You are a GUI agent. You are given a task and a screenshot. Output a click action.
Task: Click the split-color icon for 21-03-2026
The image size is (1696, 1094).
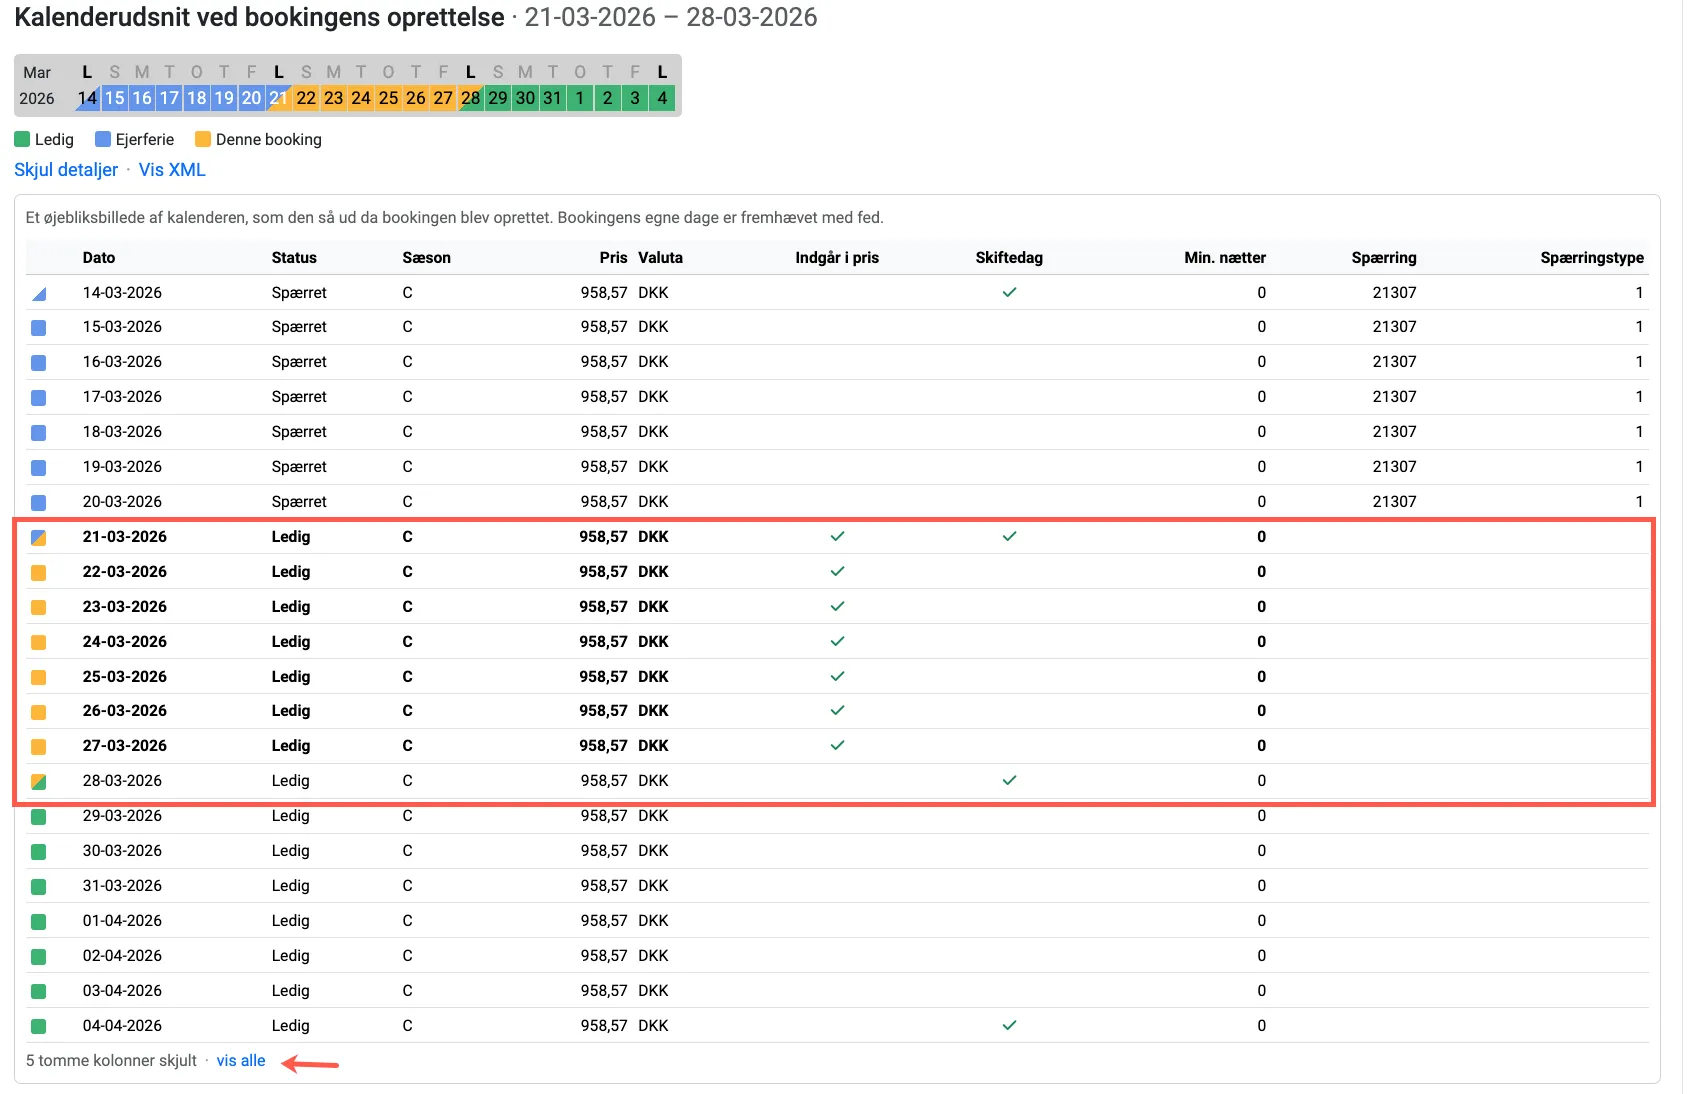click(39, 538)
